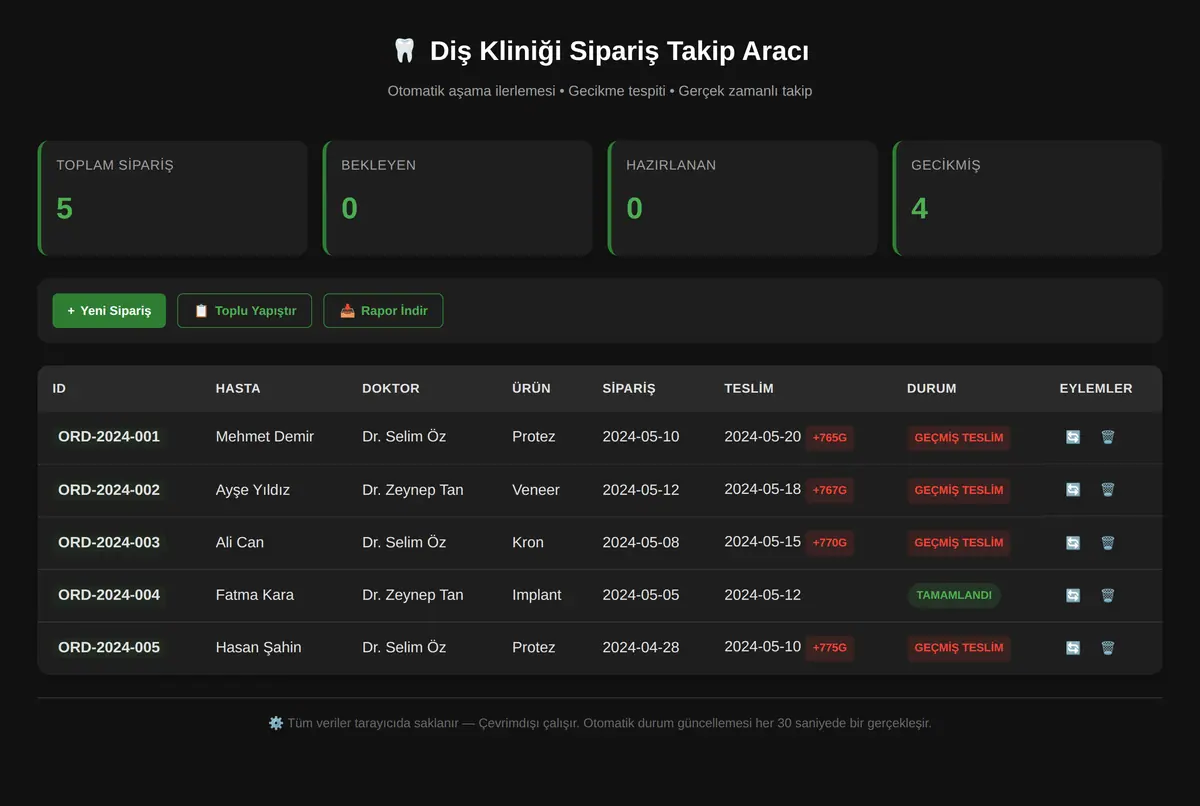This screenshot has height=806, width=1200.
Task: Click the Teslim column header
Action: 749,388
